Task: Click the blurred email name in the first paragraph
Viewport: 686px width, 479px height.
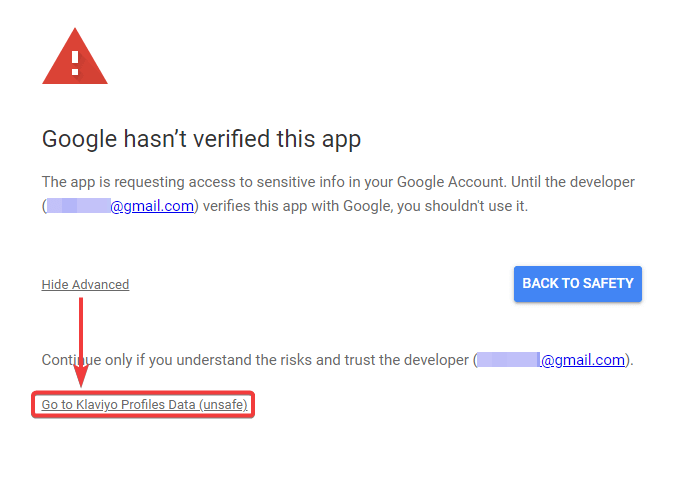Action: tap(78, 206)
